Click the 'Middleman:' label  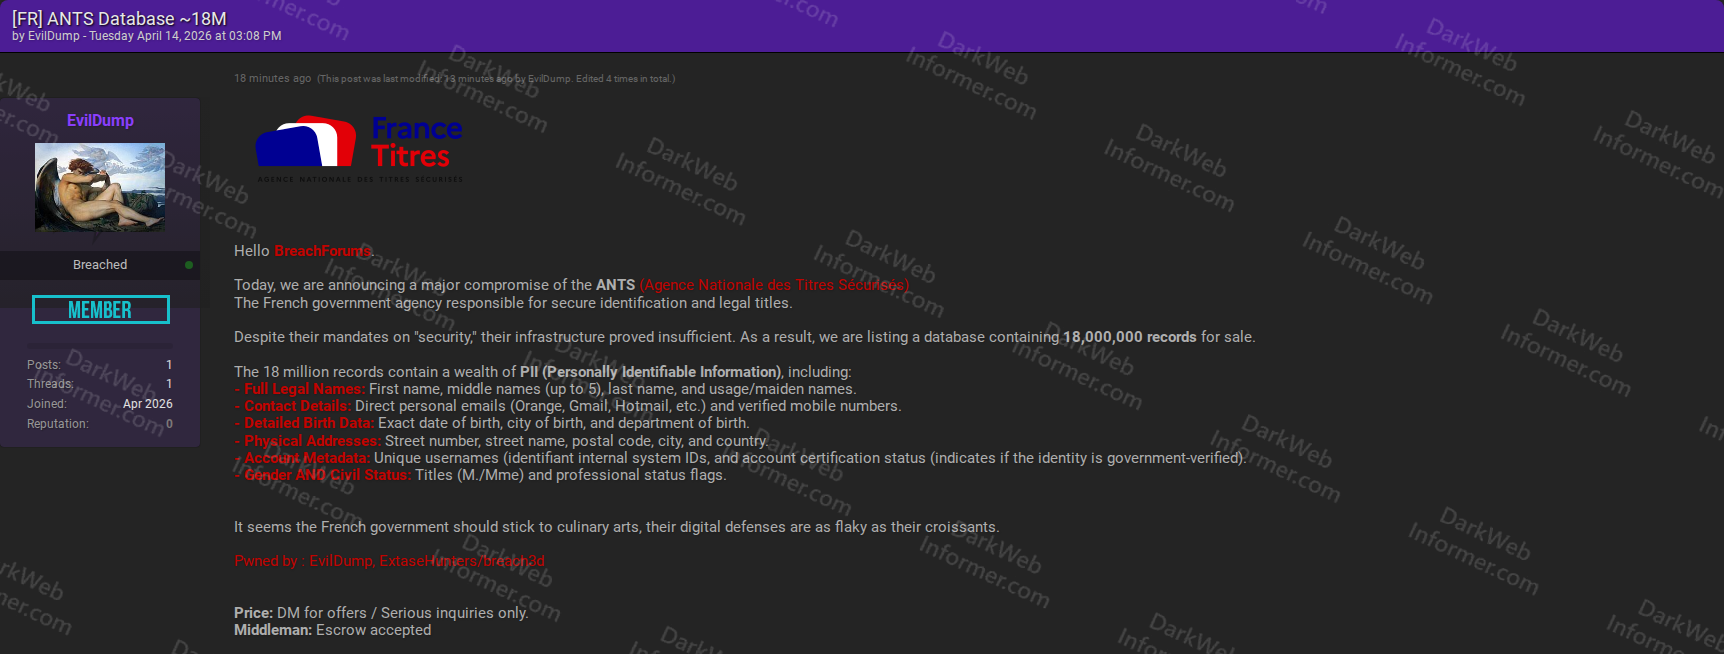click(273, 630)
